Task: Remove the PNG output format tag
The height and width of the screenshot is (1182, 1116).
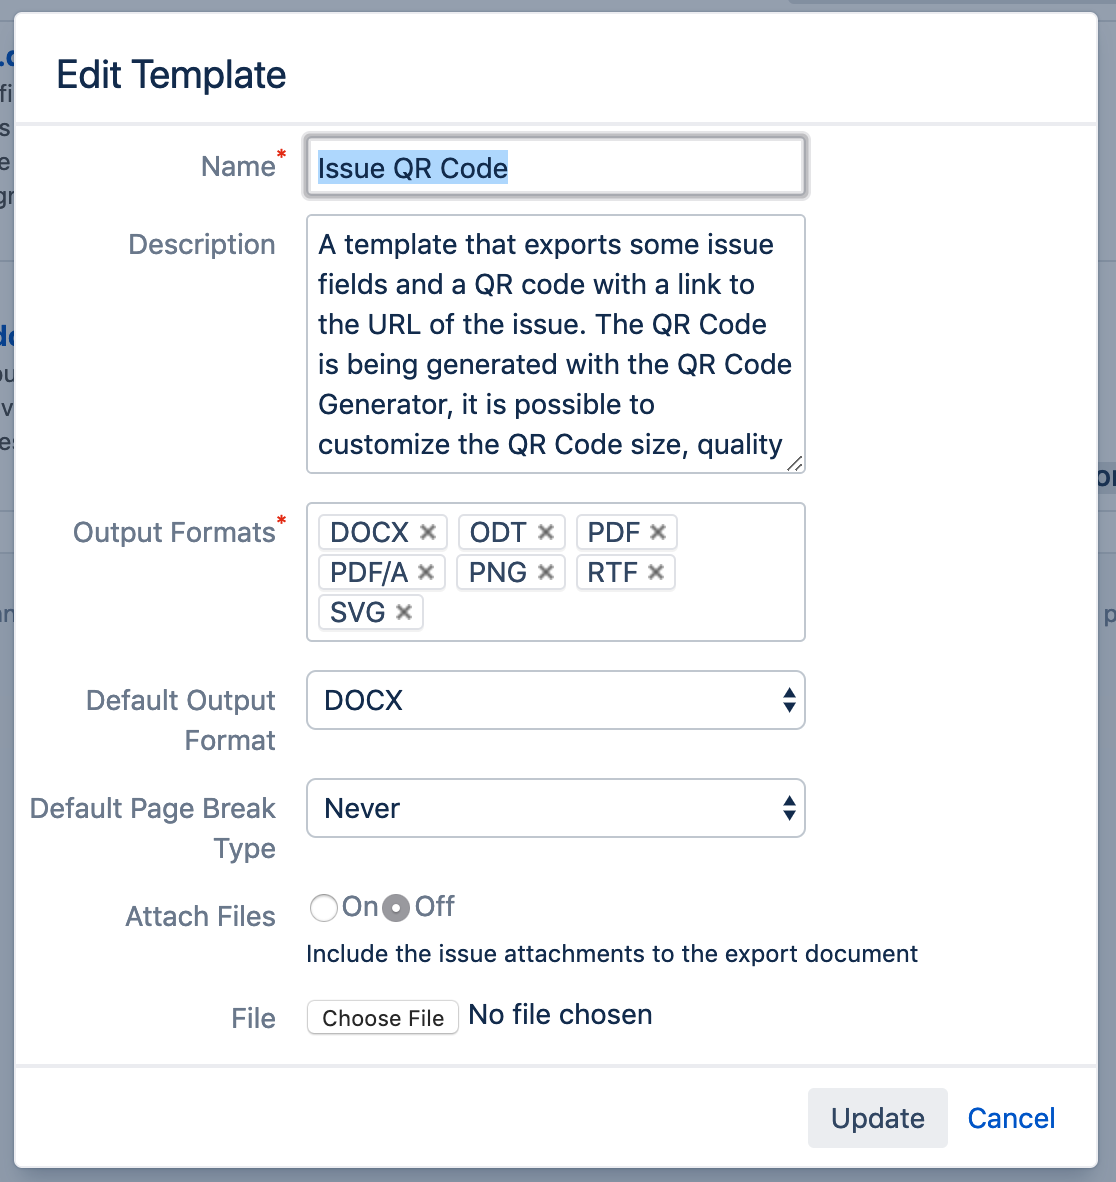Action: (546, 572)
